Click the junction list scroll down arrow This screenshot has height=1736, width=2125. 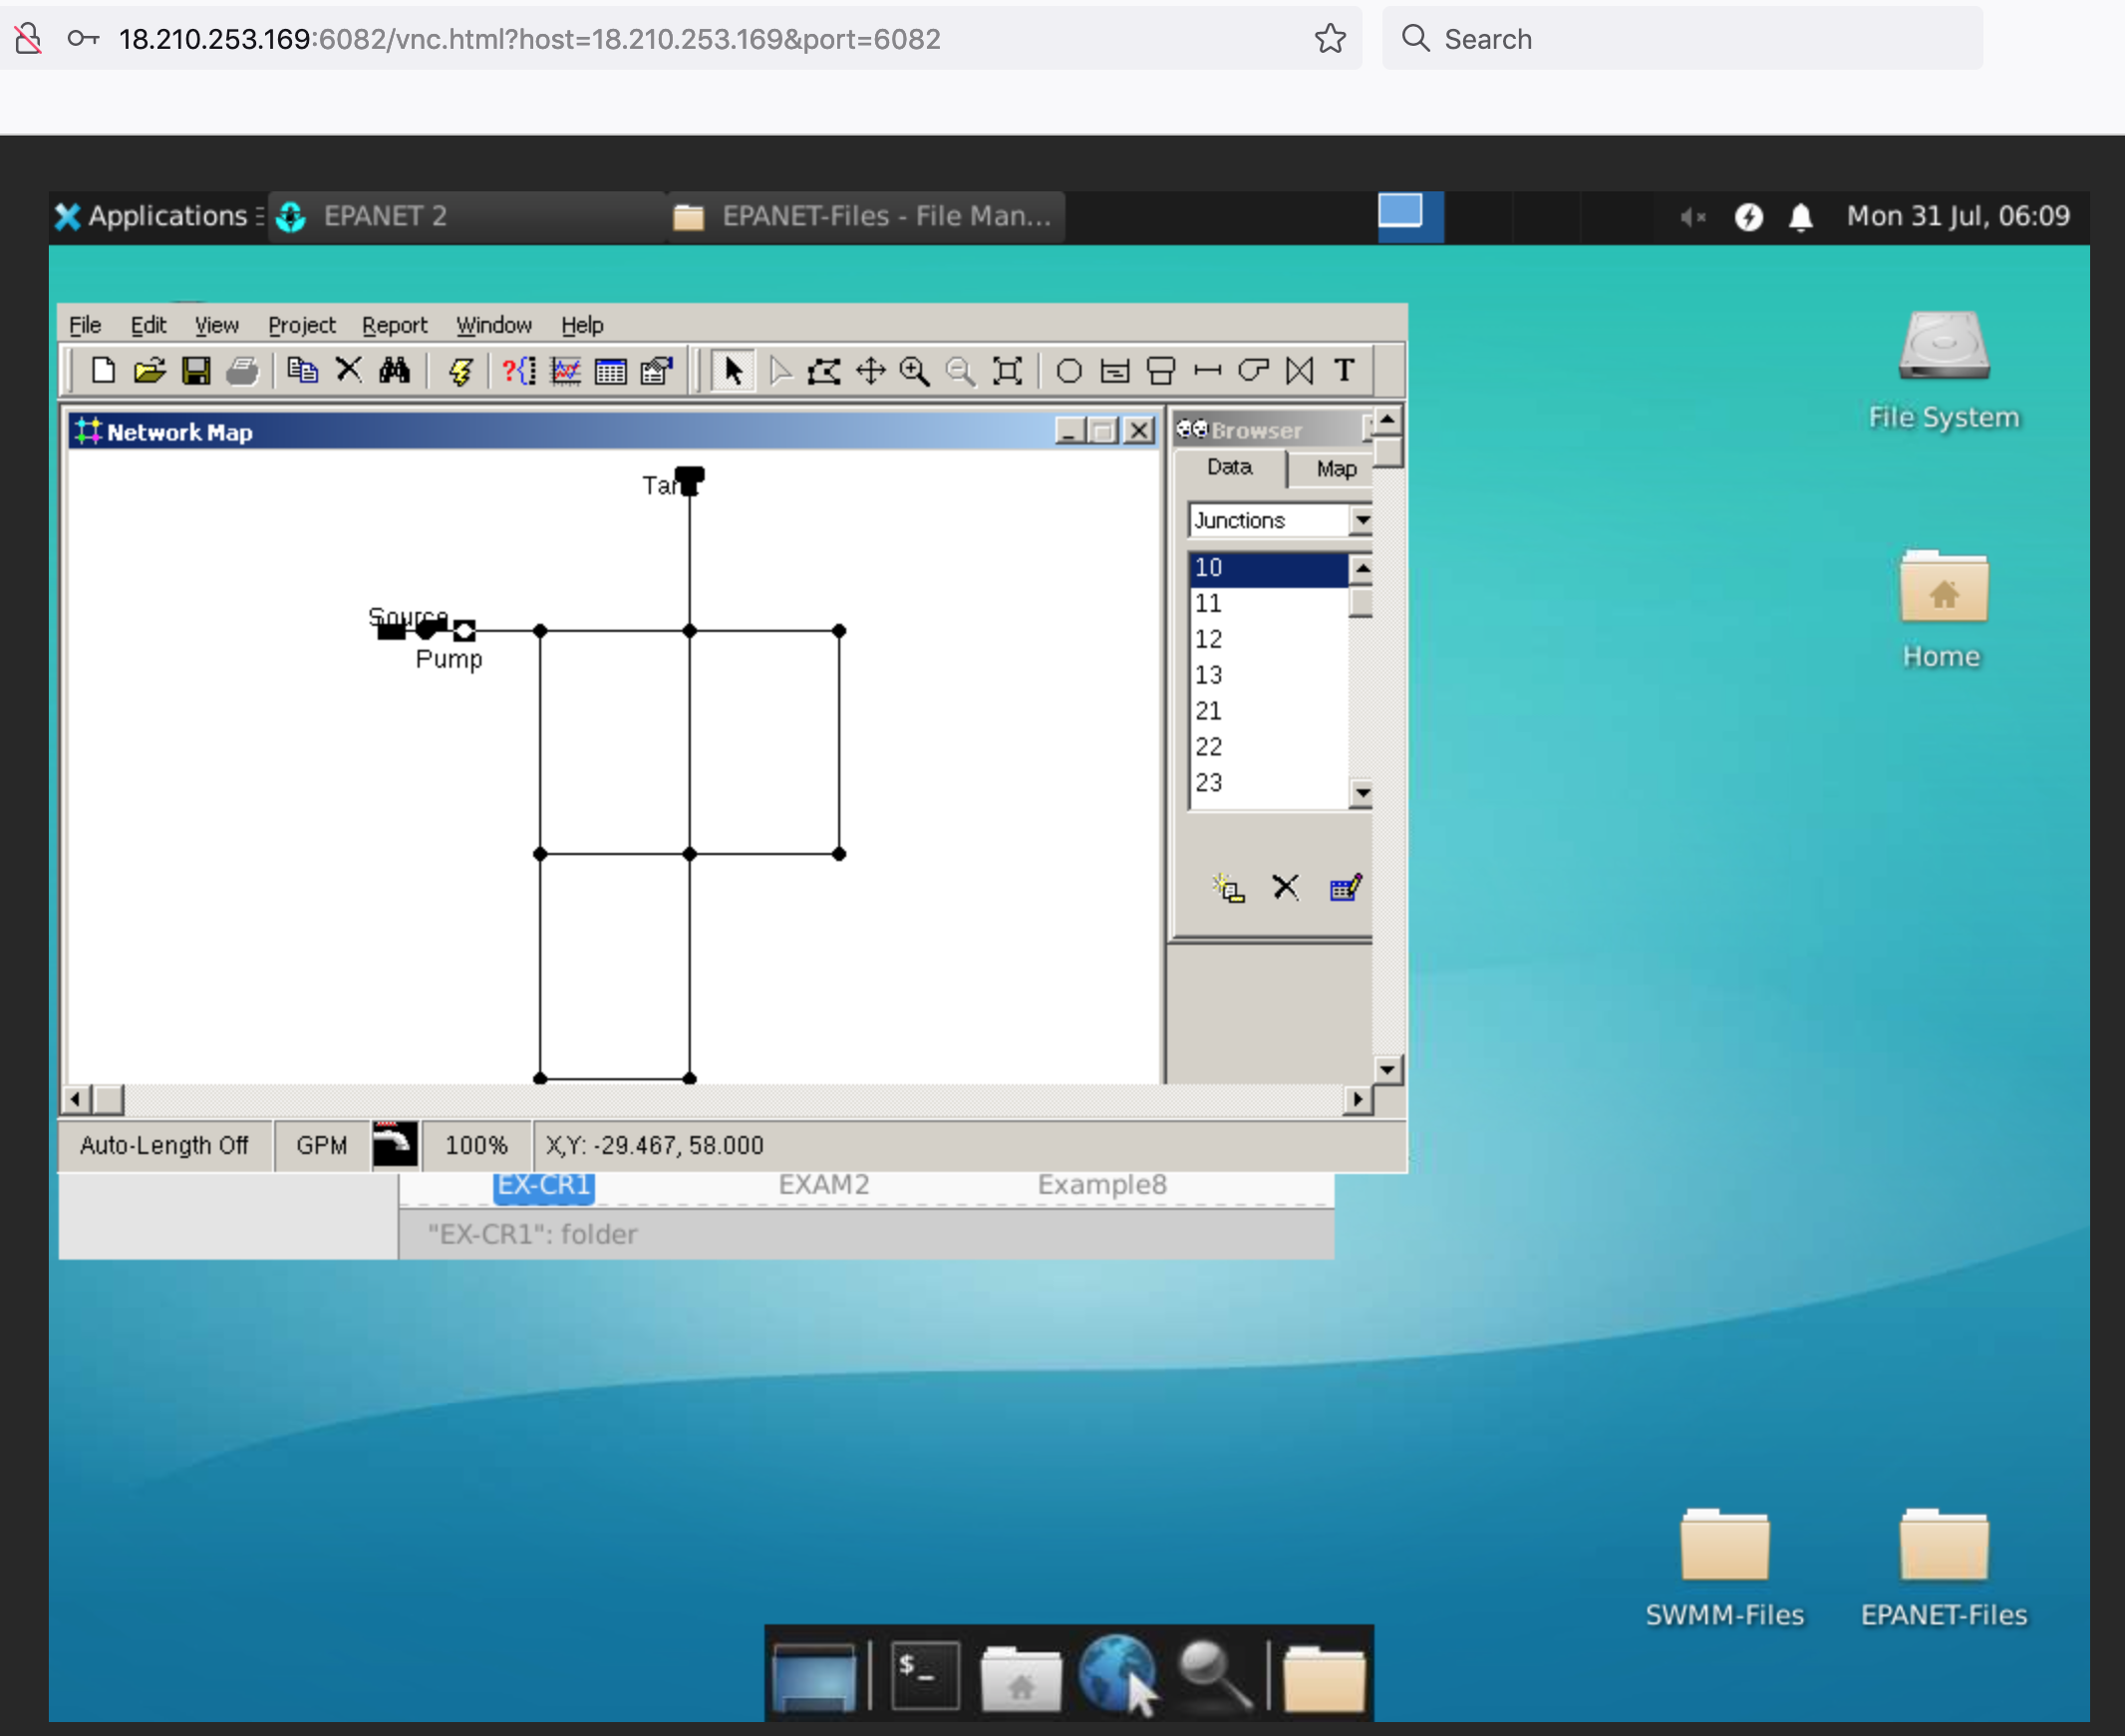[1361, 794]
